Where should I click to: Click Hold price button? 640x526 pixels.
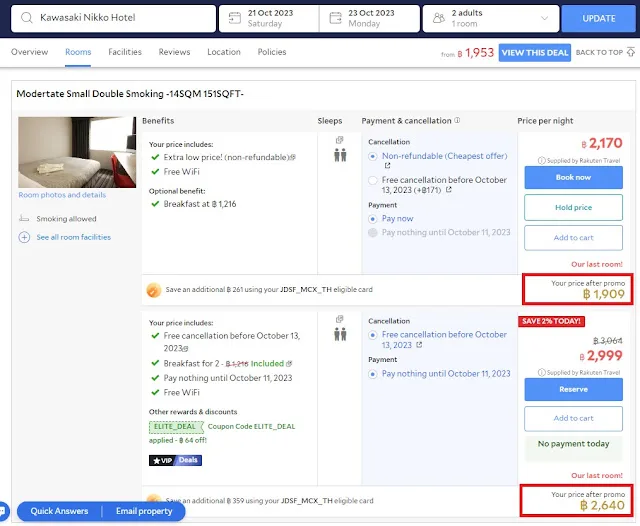pos(573,208)
